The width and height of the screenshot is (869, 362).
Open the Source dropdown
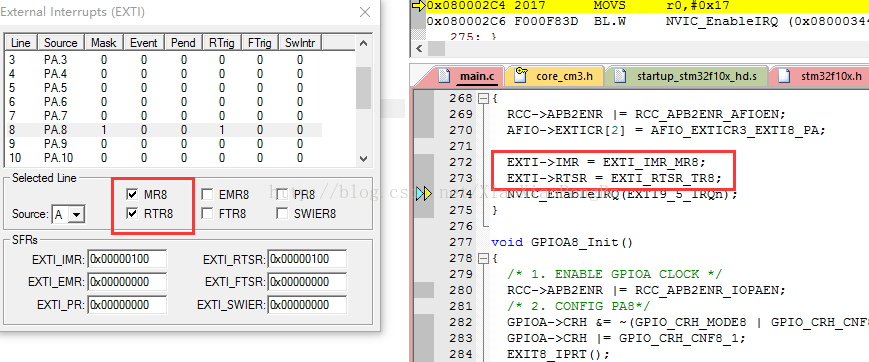tap(77, 215)
